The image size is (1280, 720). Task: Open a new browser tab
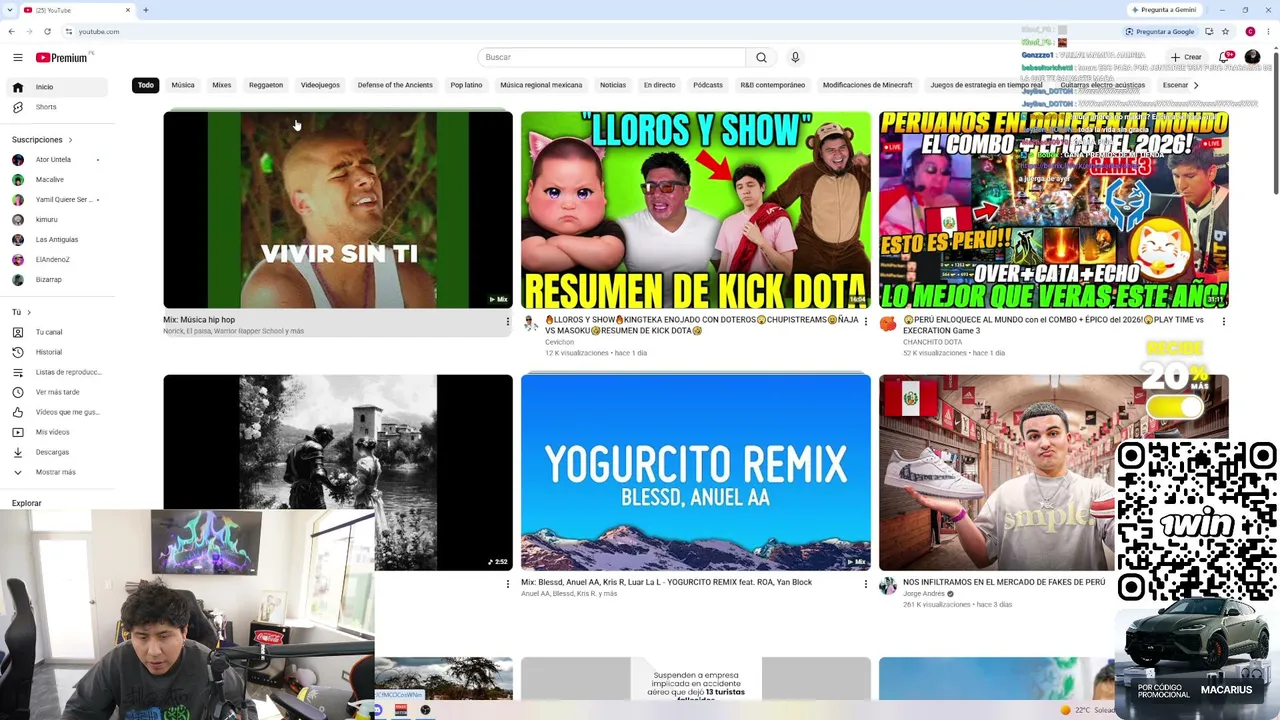tap(145, 10)
